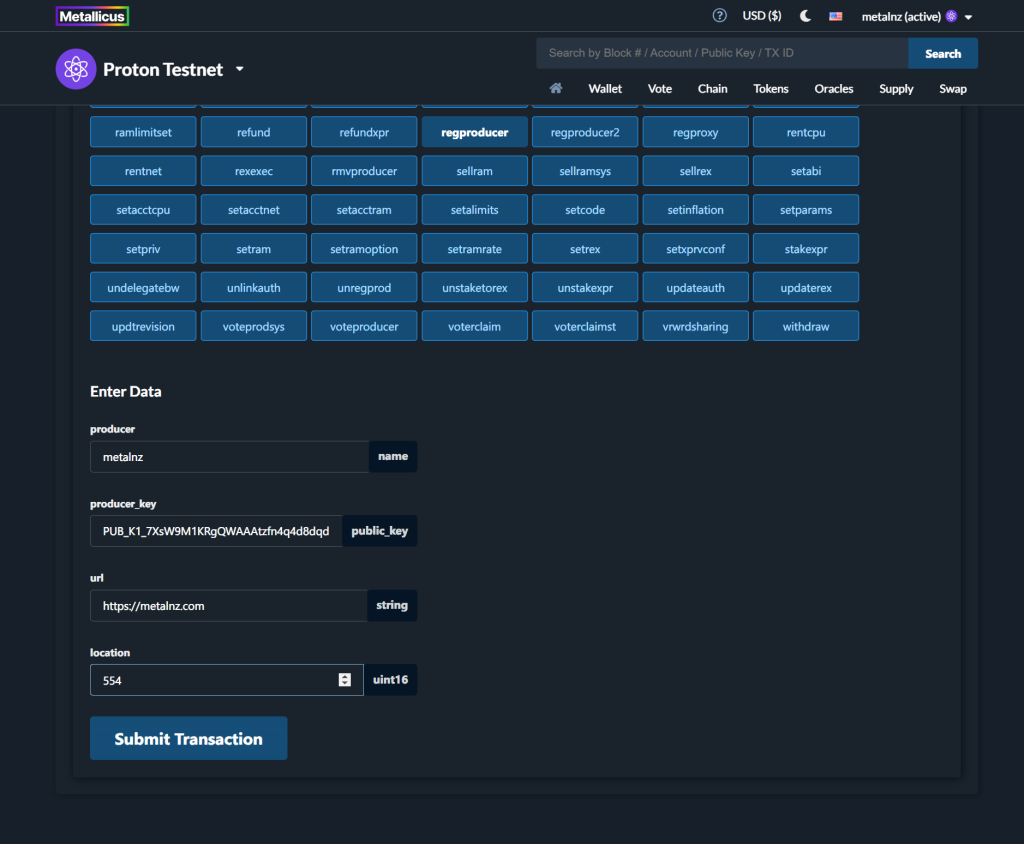1024x844 pixels.
Task: Open the Swap menu
Action: click(953, 89)
